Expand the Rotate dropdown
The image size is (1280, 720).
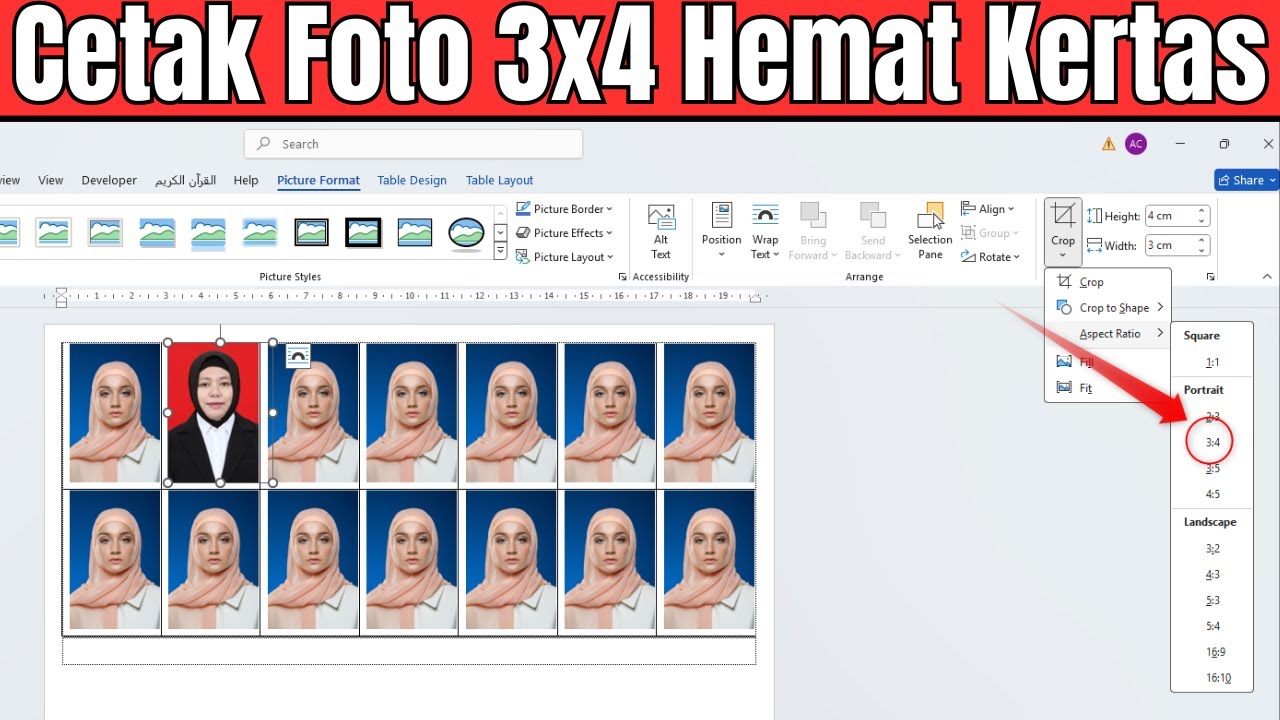click(x=991, y=257)
